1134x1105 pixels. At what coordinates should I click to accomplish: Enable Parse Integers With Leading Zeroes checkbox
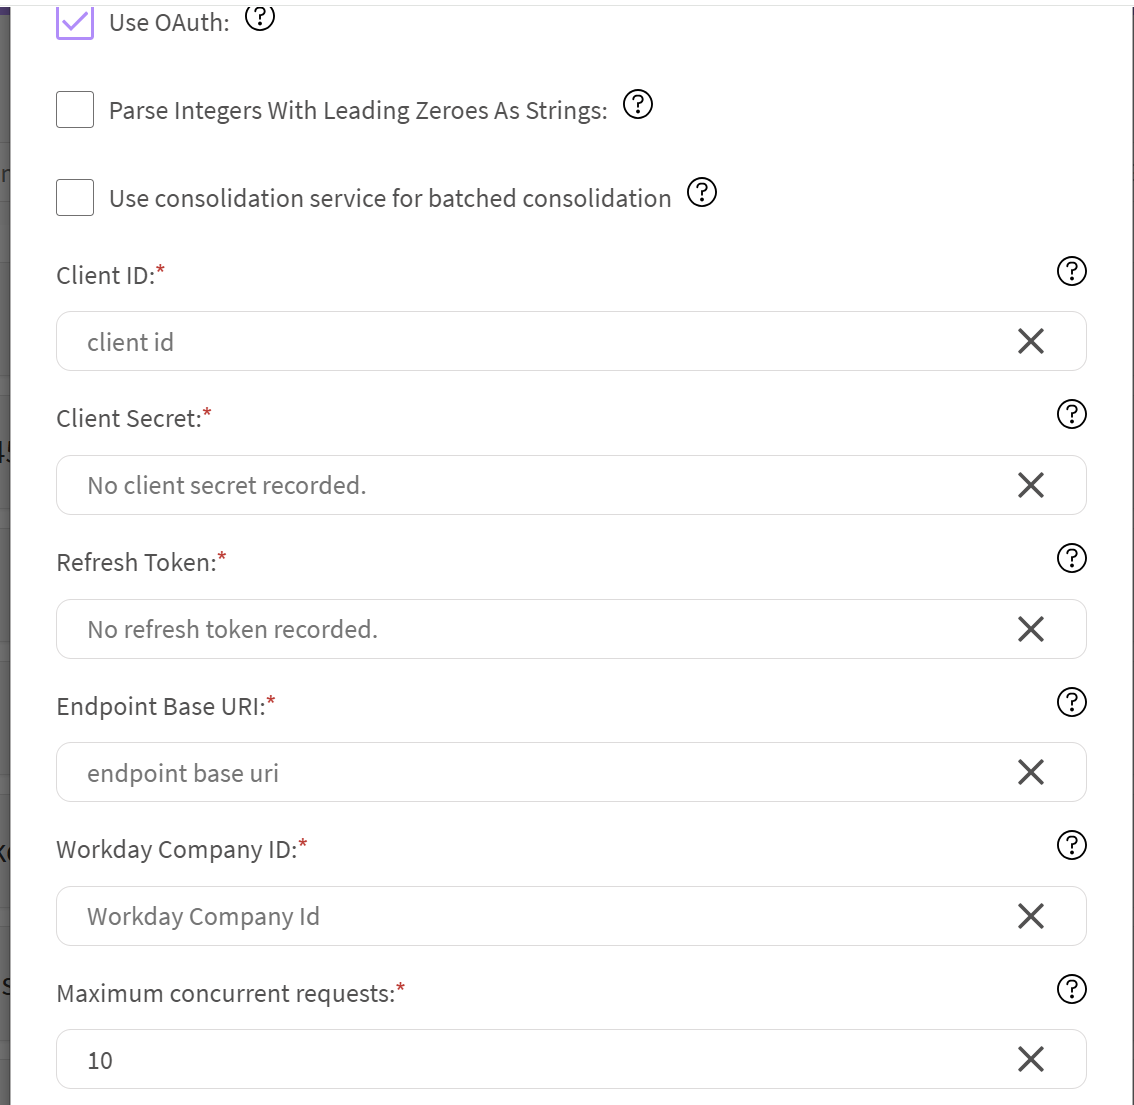point(75,110)
